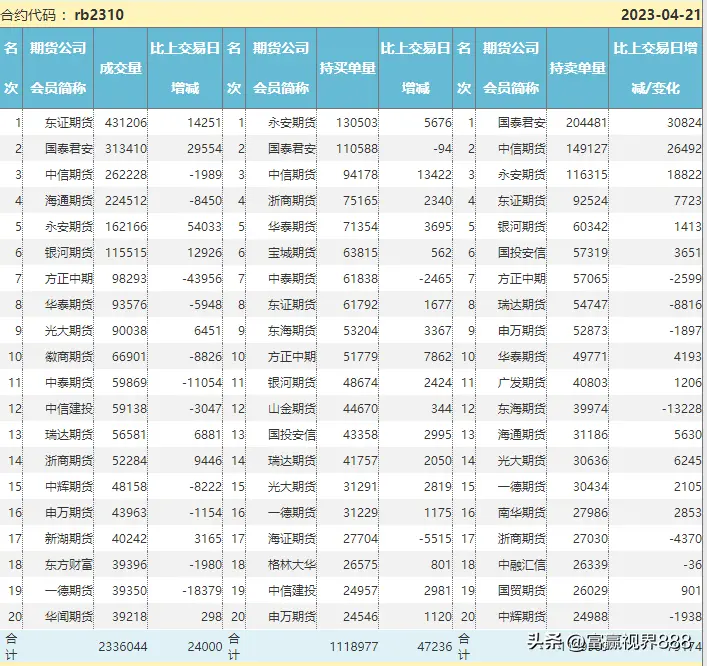Screen dimensions: 707x666
Task: Click 东方财富 member name
Action: 69,565
